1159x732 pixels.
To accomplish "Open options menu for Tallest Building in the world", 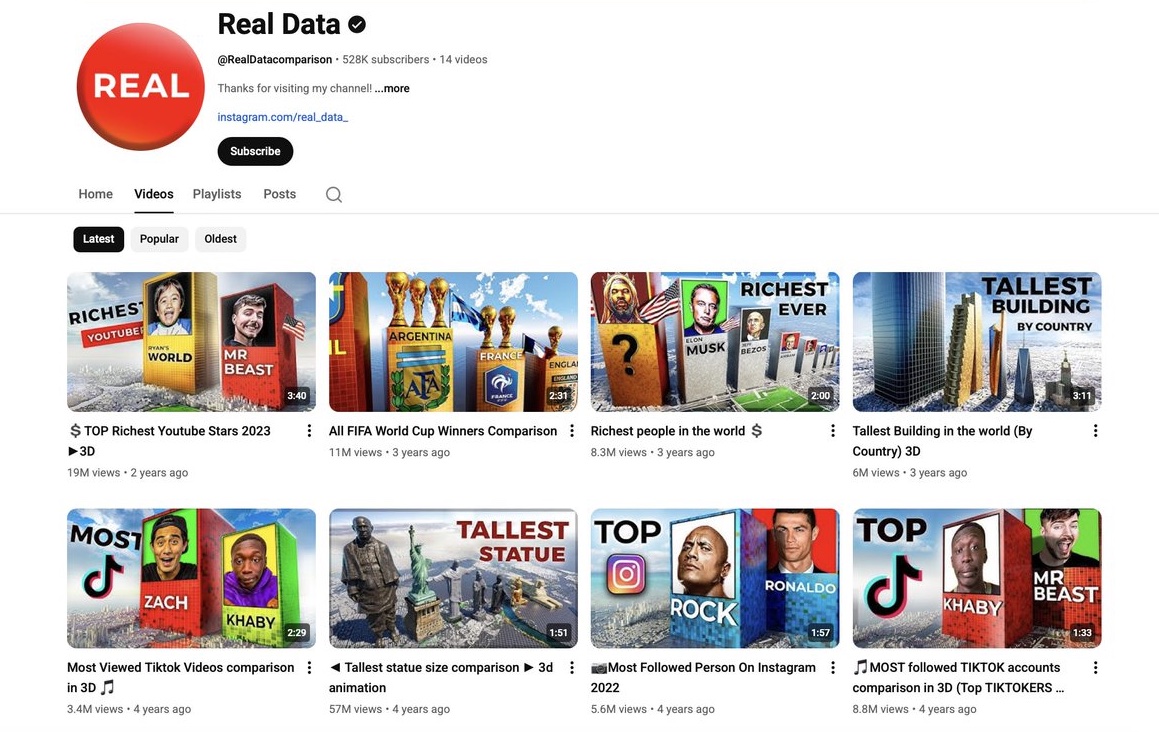I will 1095,431.
